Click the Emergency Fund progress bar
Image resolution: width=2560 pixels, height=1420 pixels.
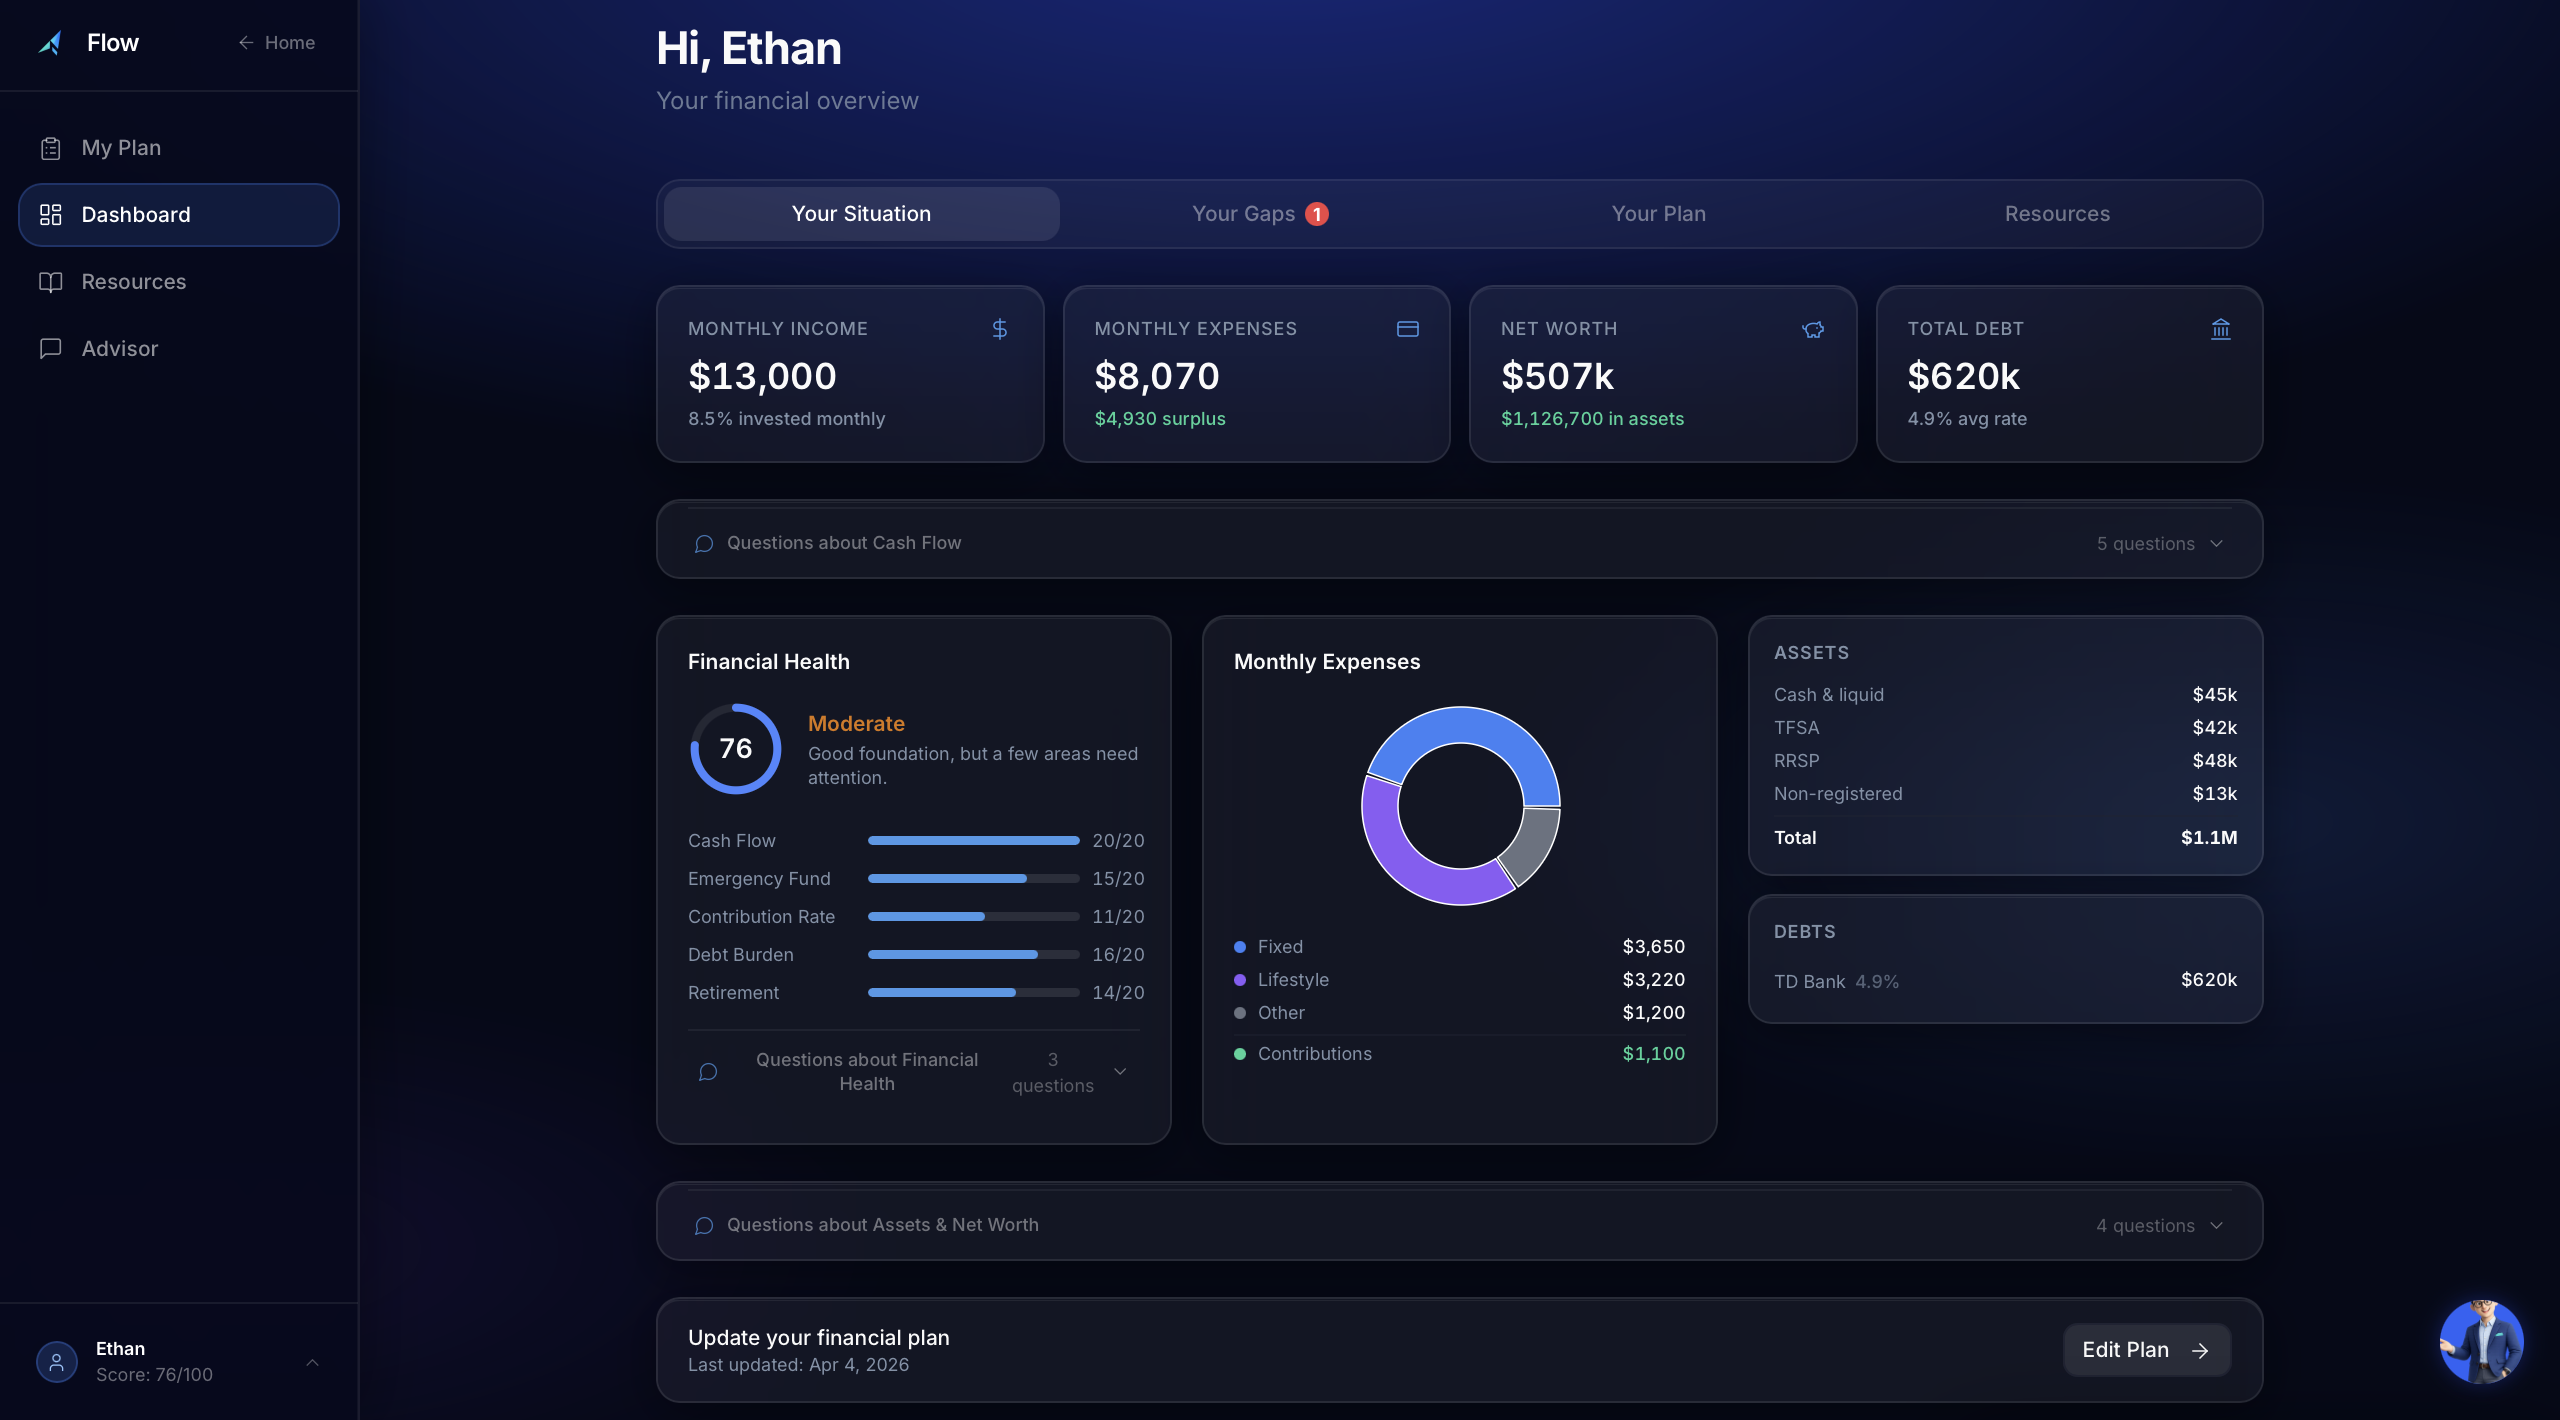[972, 879]
